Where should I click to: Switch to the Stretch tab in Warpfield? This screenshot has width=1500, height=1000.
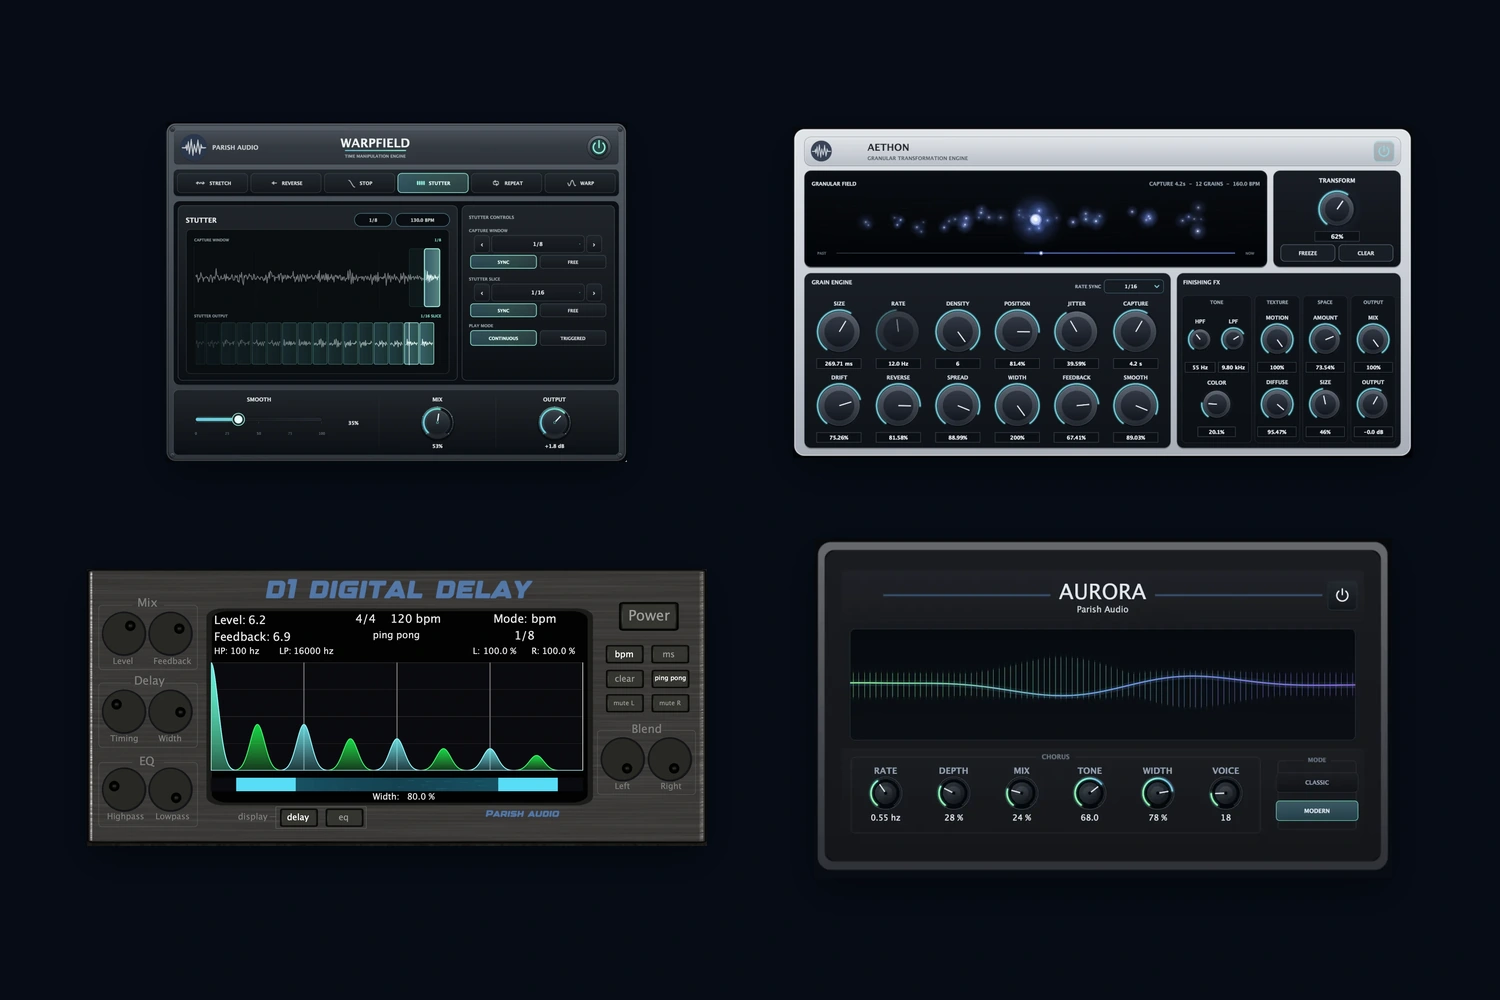213,183
